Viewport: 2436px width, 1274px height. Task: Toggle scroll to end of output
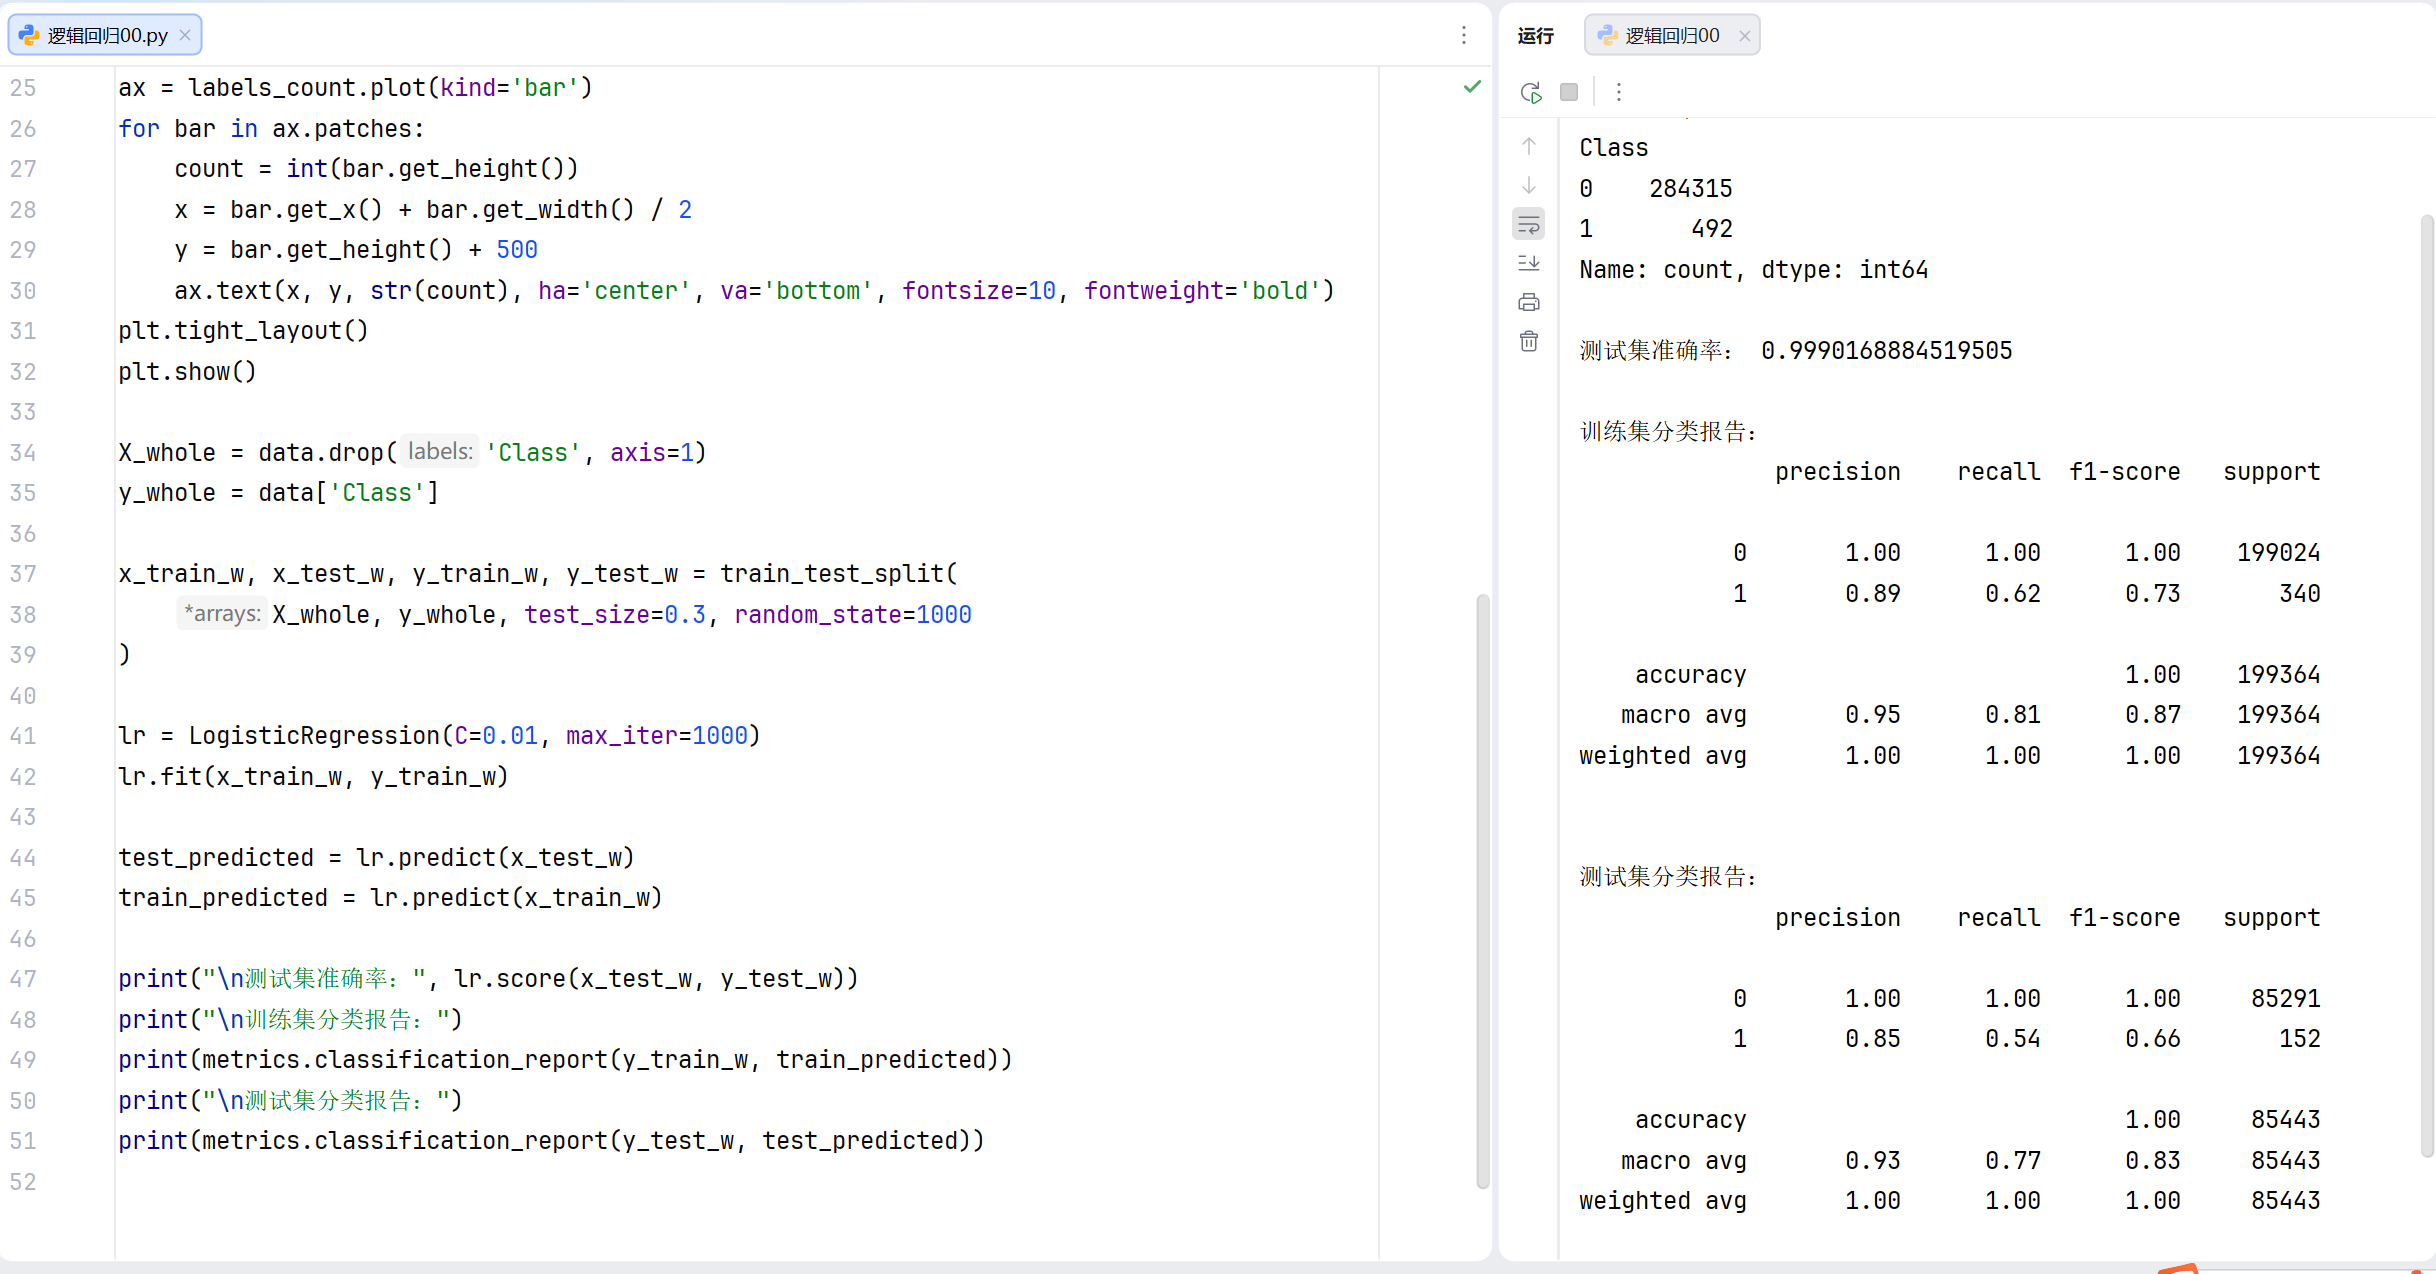(x=1529, y=263)
